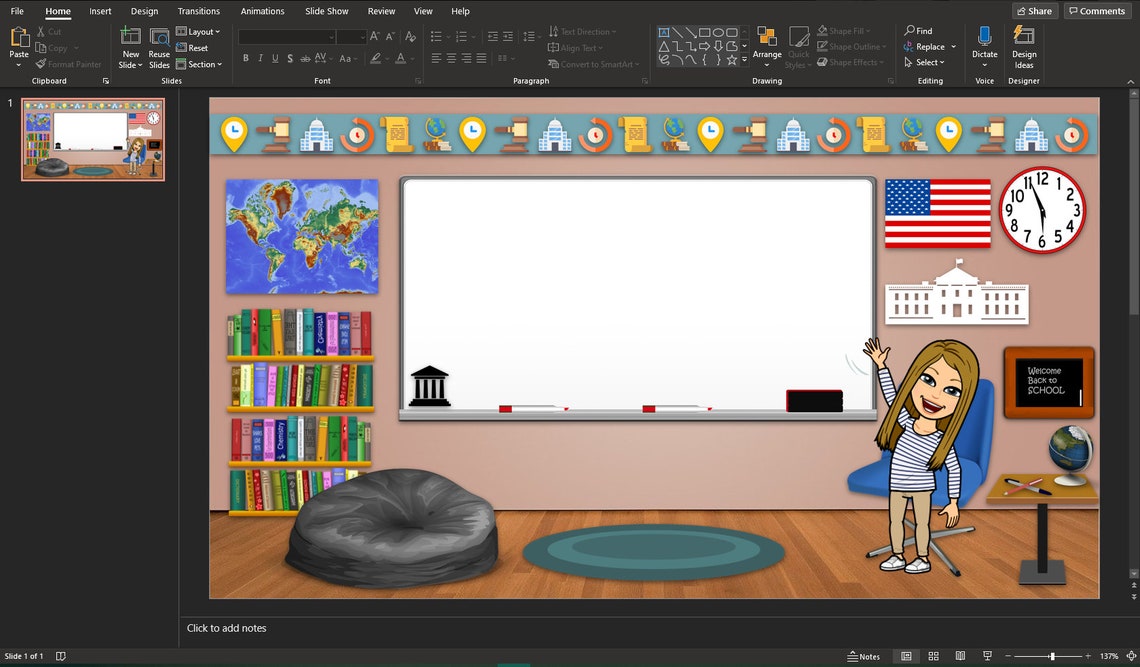Toggle bold text formatting

click(x=245, y=58)
